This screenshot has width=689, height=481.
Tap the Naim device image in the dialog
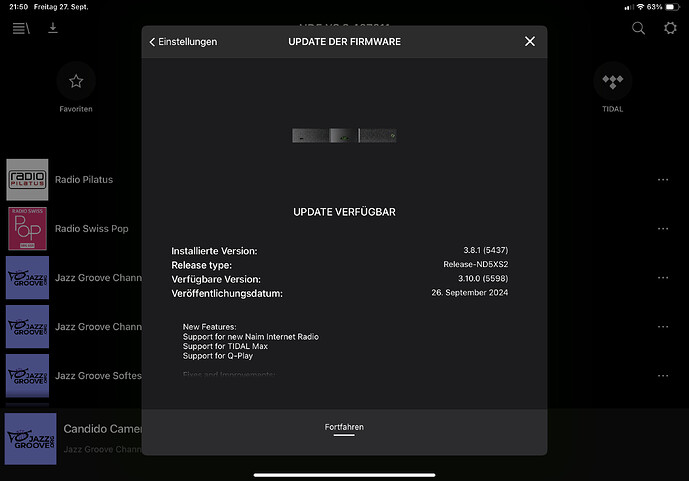click(344, 135)
